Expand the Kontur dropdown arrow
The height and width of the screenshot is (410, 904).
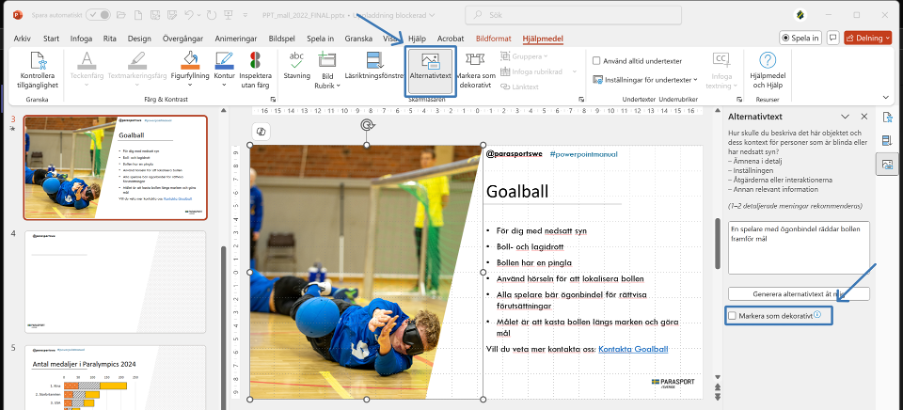point(224,85)
